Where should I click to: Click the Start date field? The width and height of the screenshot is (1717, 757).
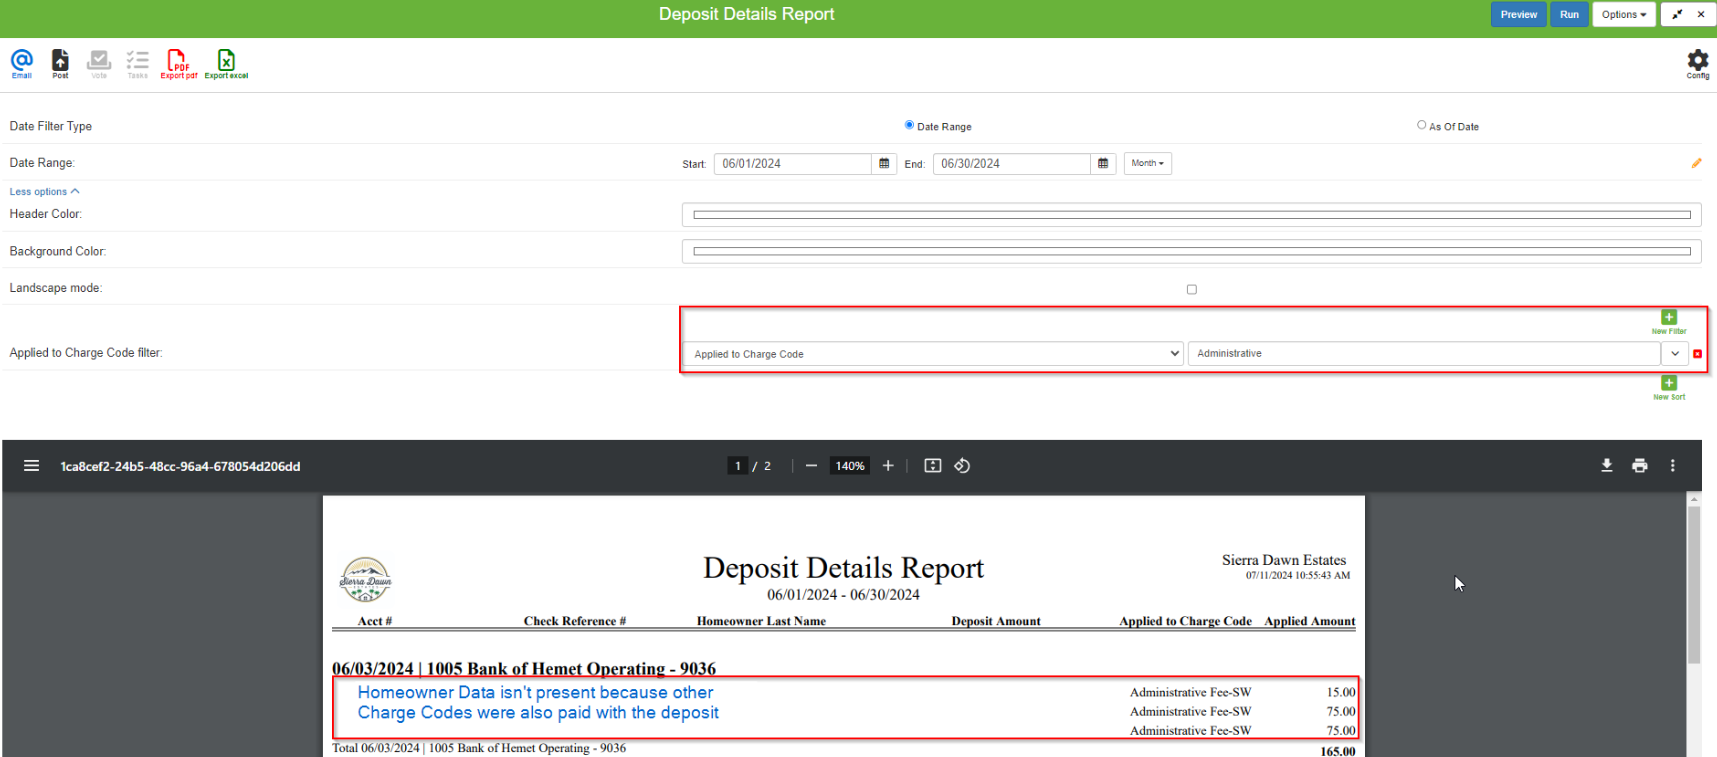tap(792, 164)
